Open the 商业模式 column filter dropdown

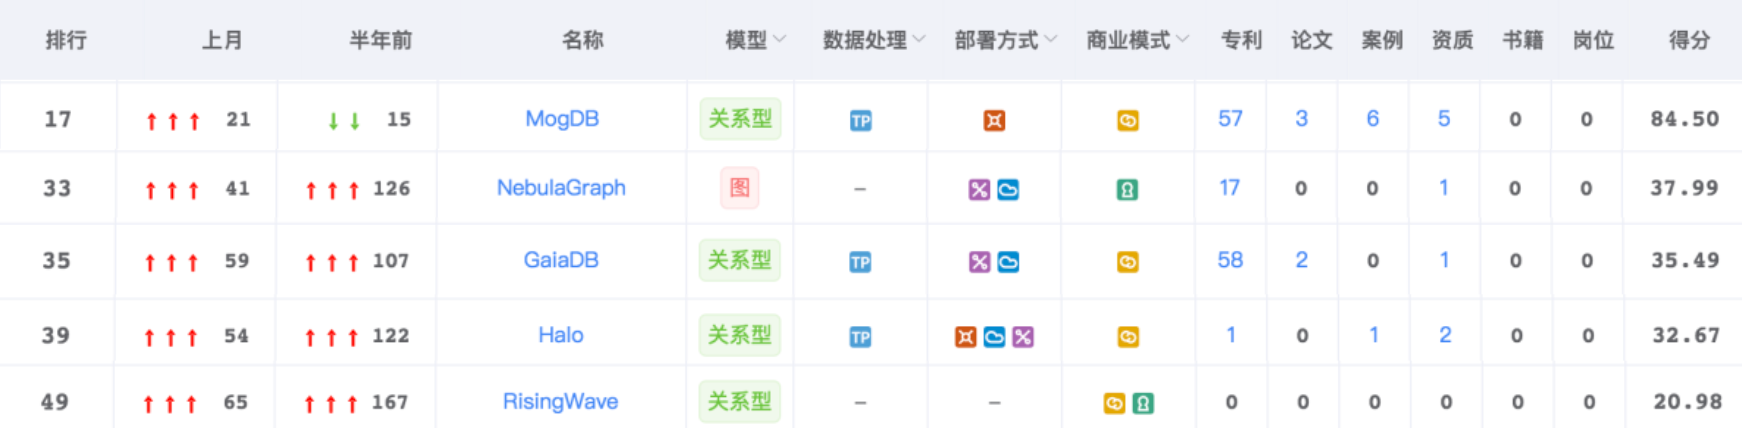tap(1183, 40)
